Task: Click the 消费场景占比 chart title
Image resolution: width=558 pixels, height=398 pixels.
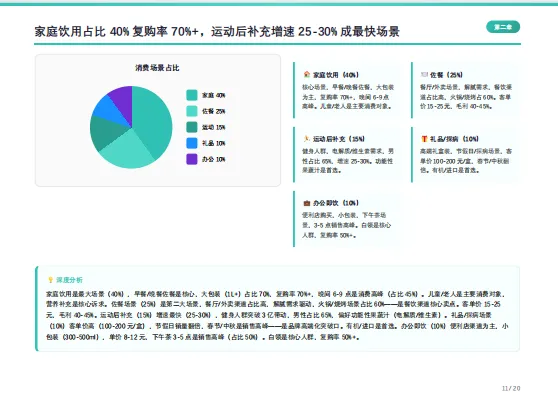Action: click(x=157, y=68)
